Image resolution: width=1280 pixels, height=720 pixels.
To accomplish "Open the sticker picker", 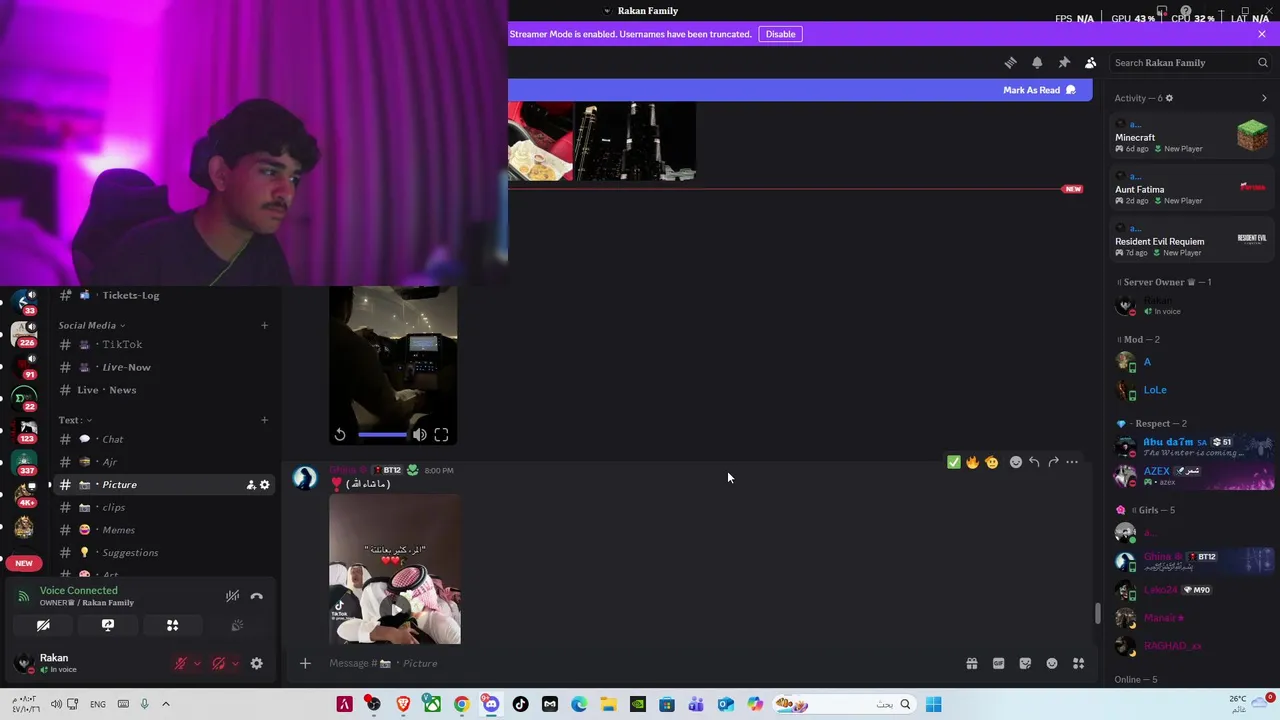I will (x=1025, y=663).
